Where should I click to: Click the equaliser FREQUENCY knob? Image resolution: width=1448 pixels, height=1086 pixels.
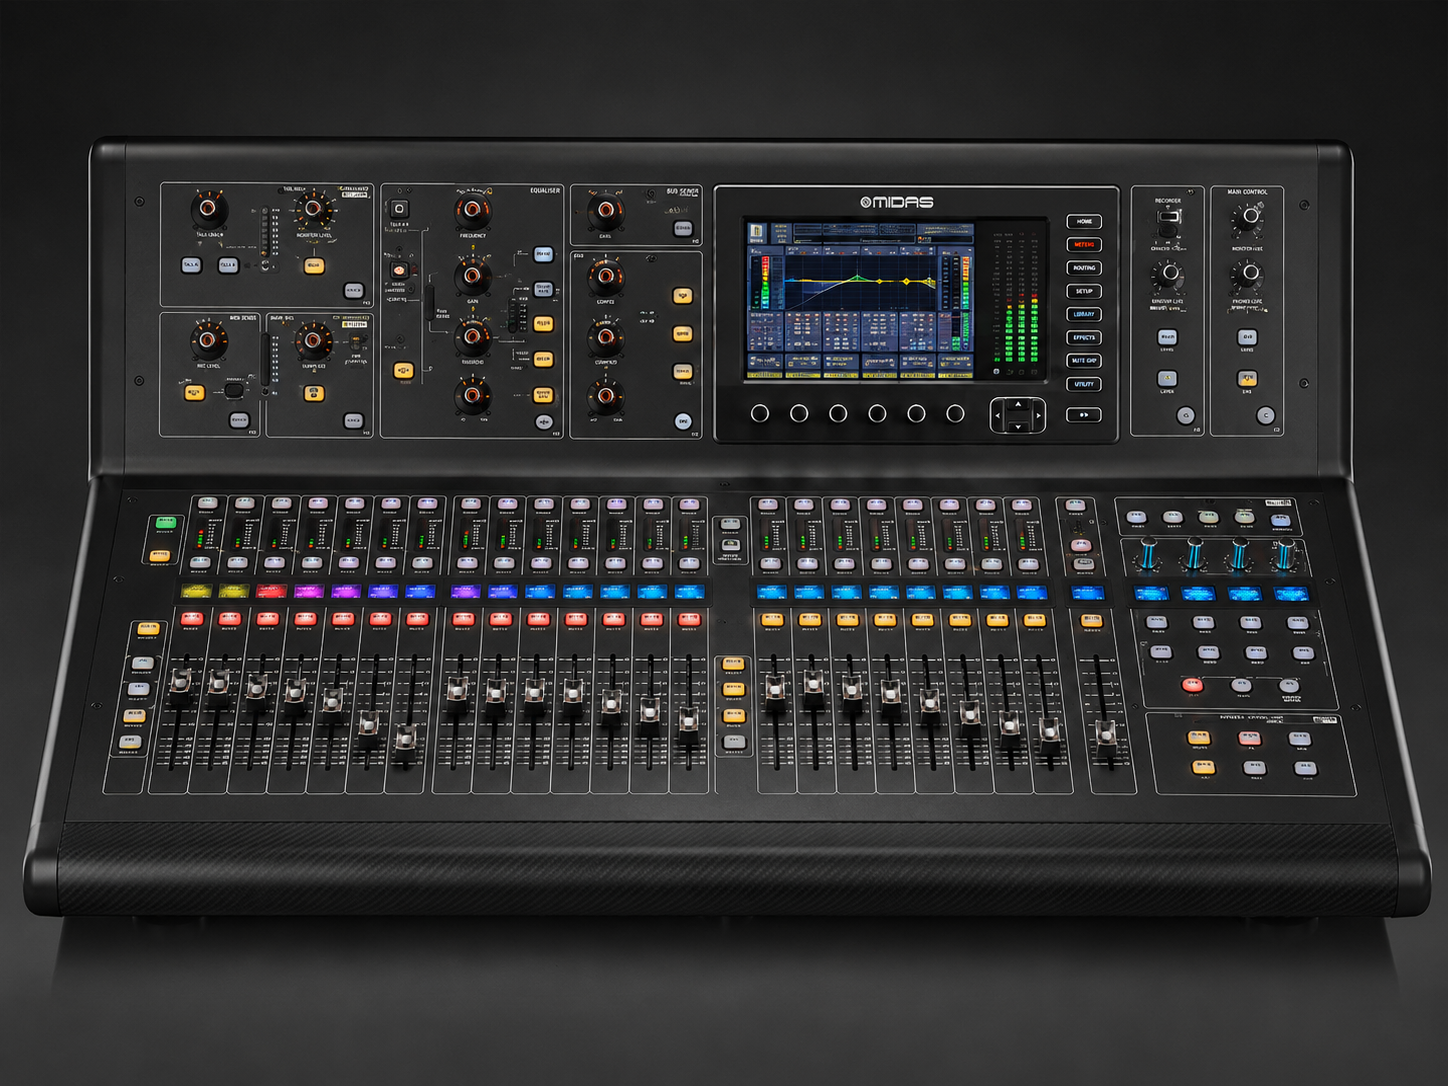[472, 211]
